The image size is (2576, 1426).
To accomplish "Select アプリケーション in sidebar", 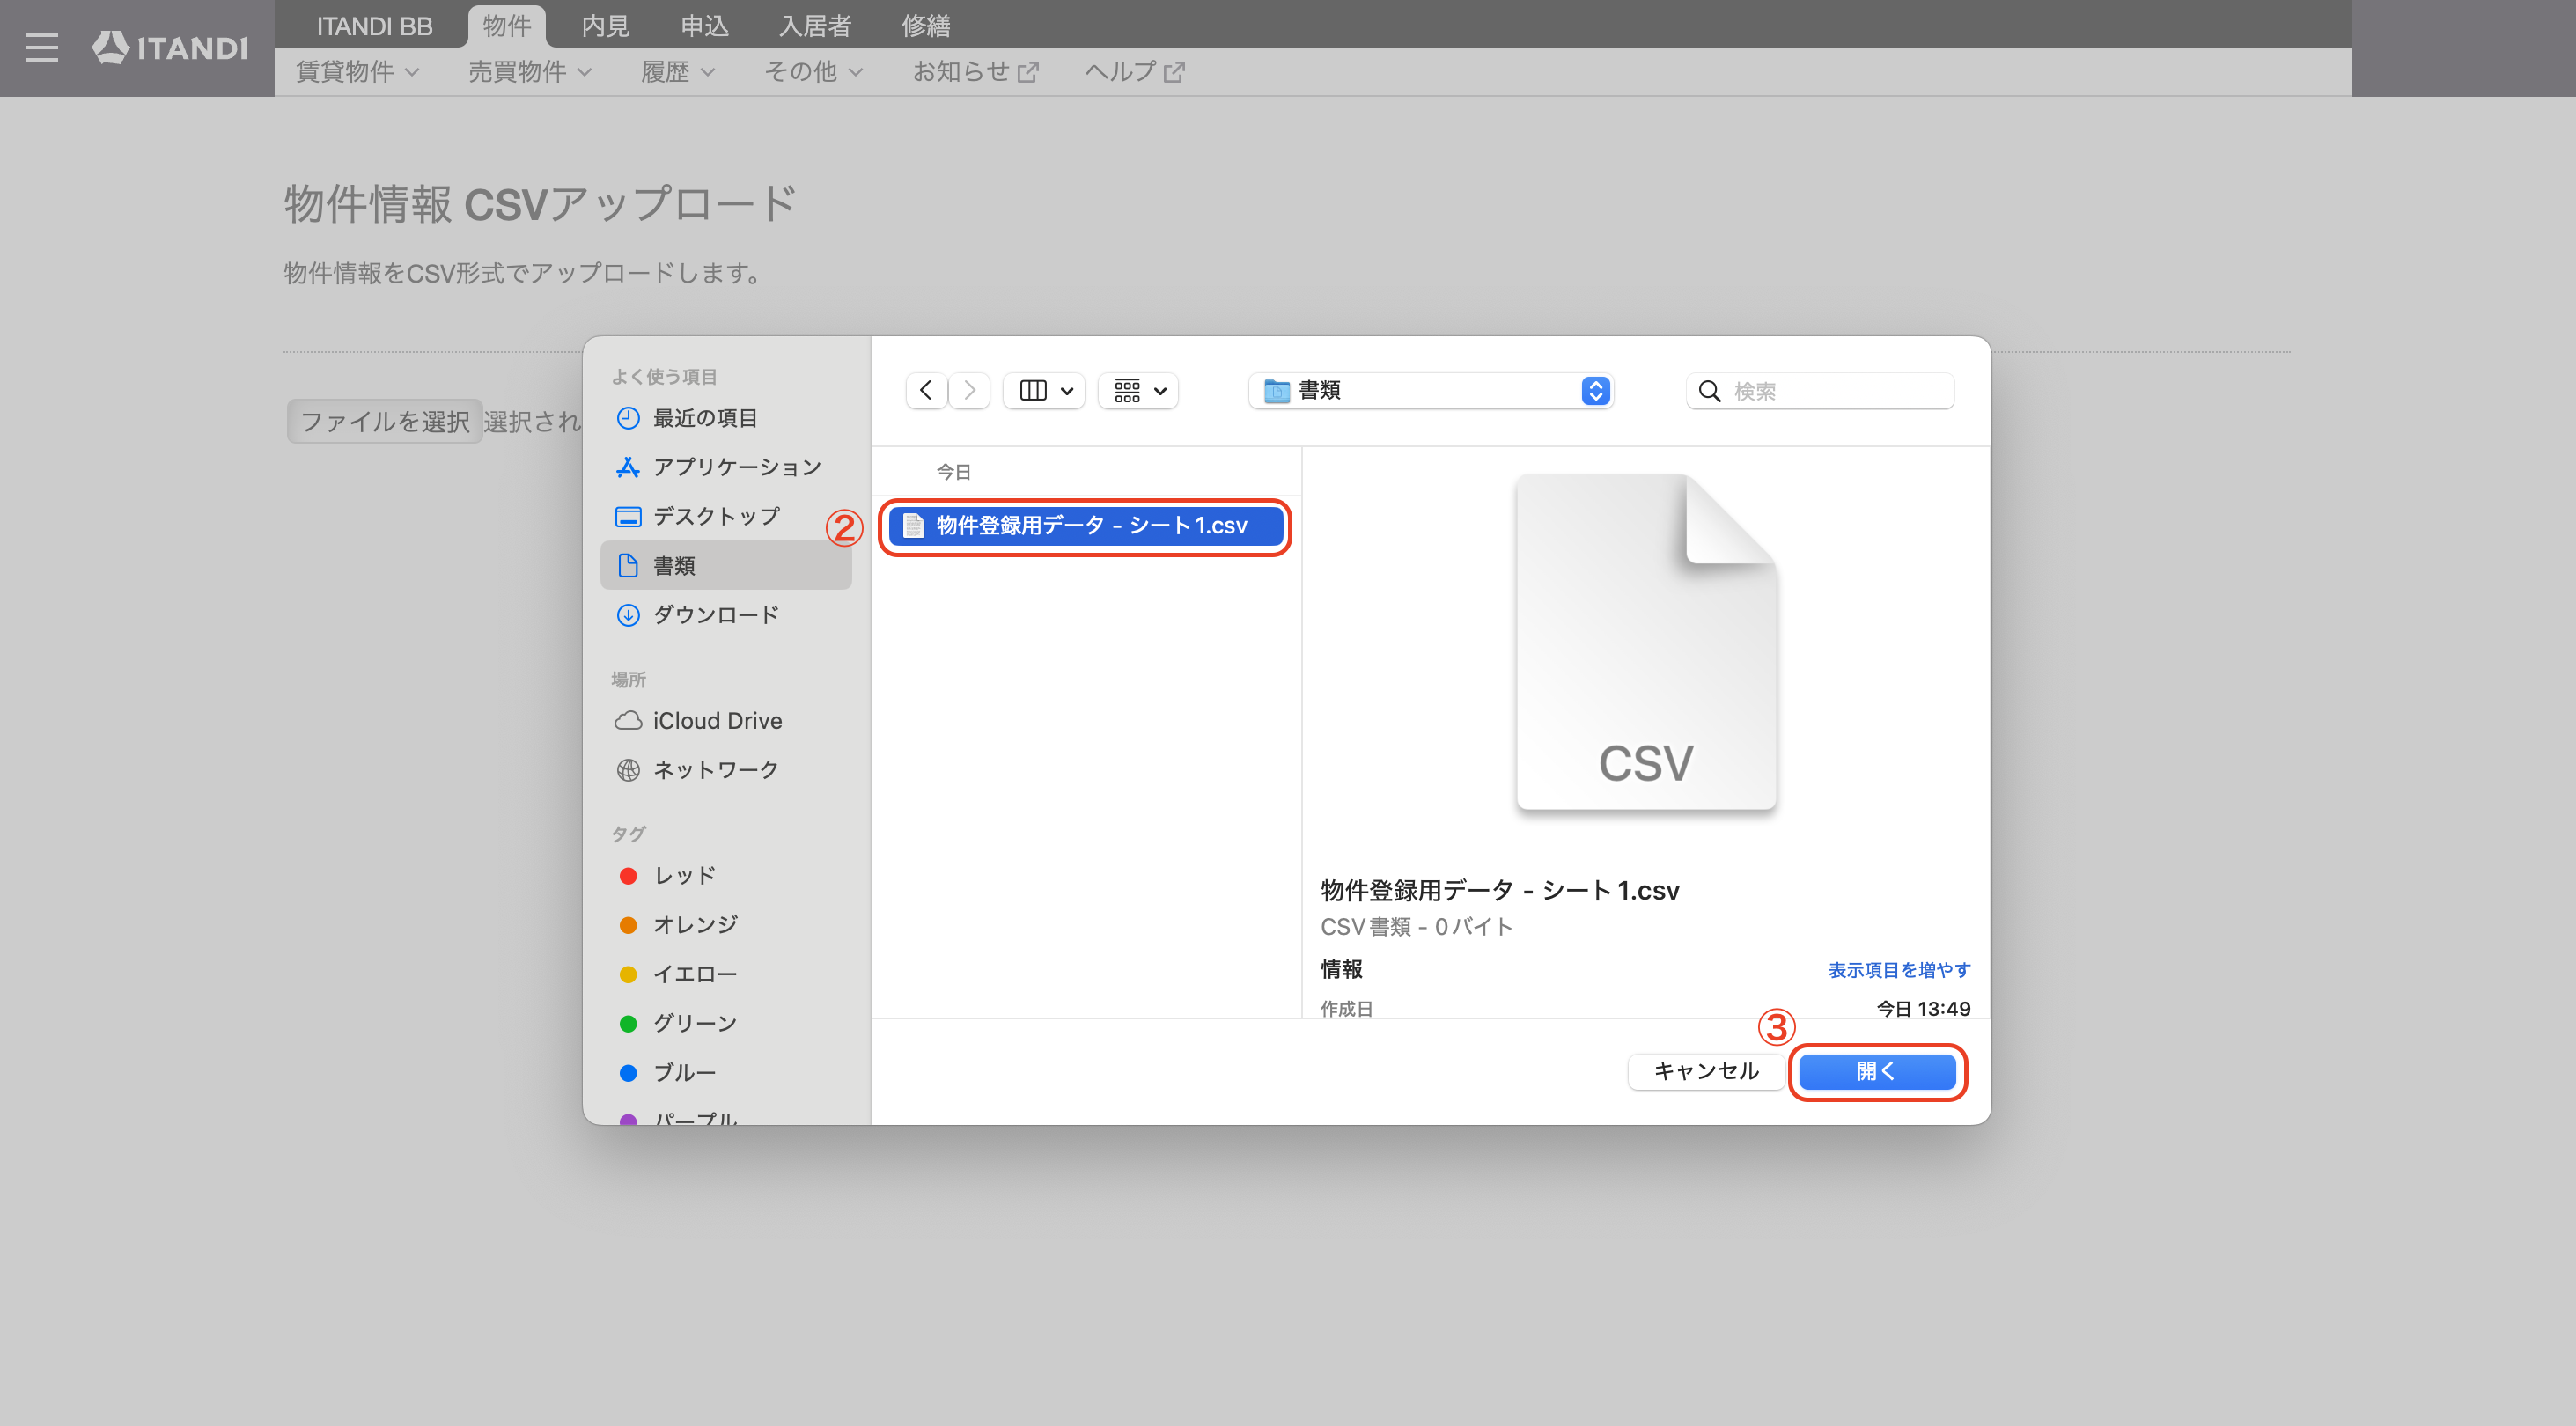I will click(726, 467).
